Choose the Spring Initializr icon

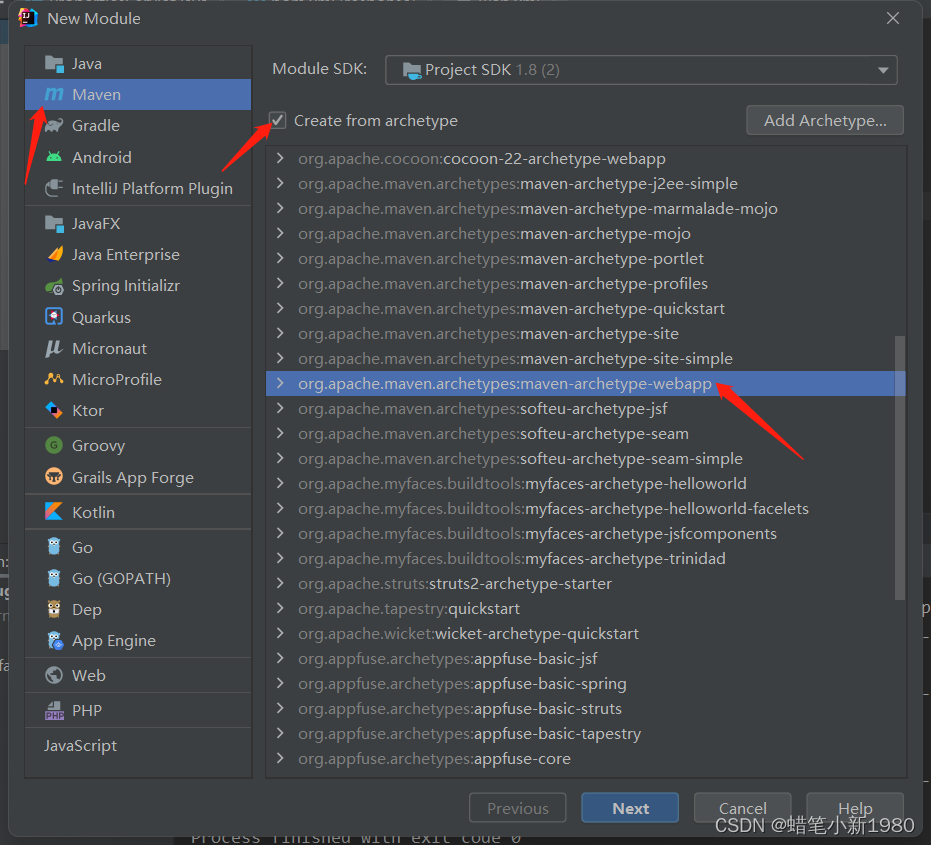tap(54, 286)
